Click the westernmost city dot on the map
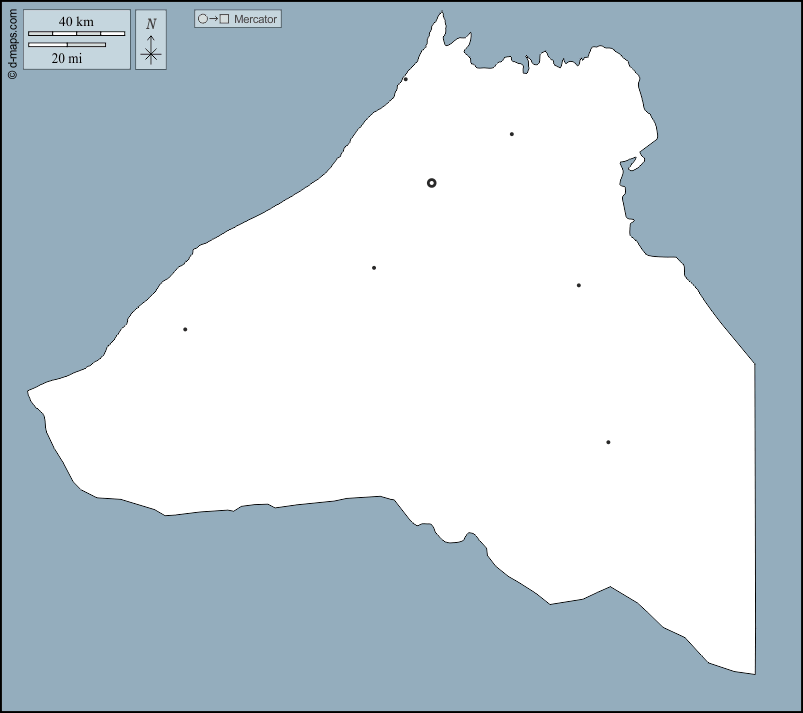 pos(185,329)
